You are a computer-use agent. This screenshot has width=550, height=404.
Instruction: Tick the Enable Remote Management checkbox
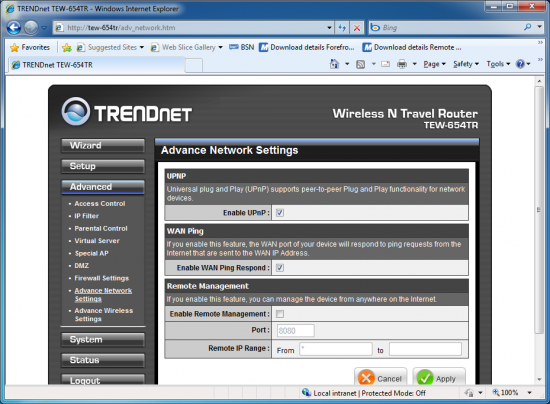tap(280, 314)
